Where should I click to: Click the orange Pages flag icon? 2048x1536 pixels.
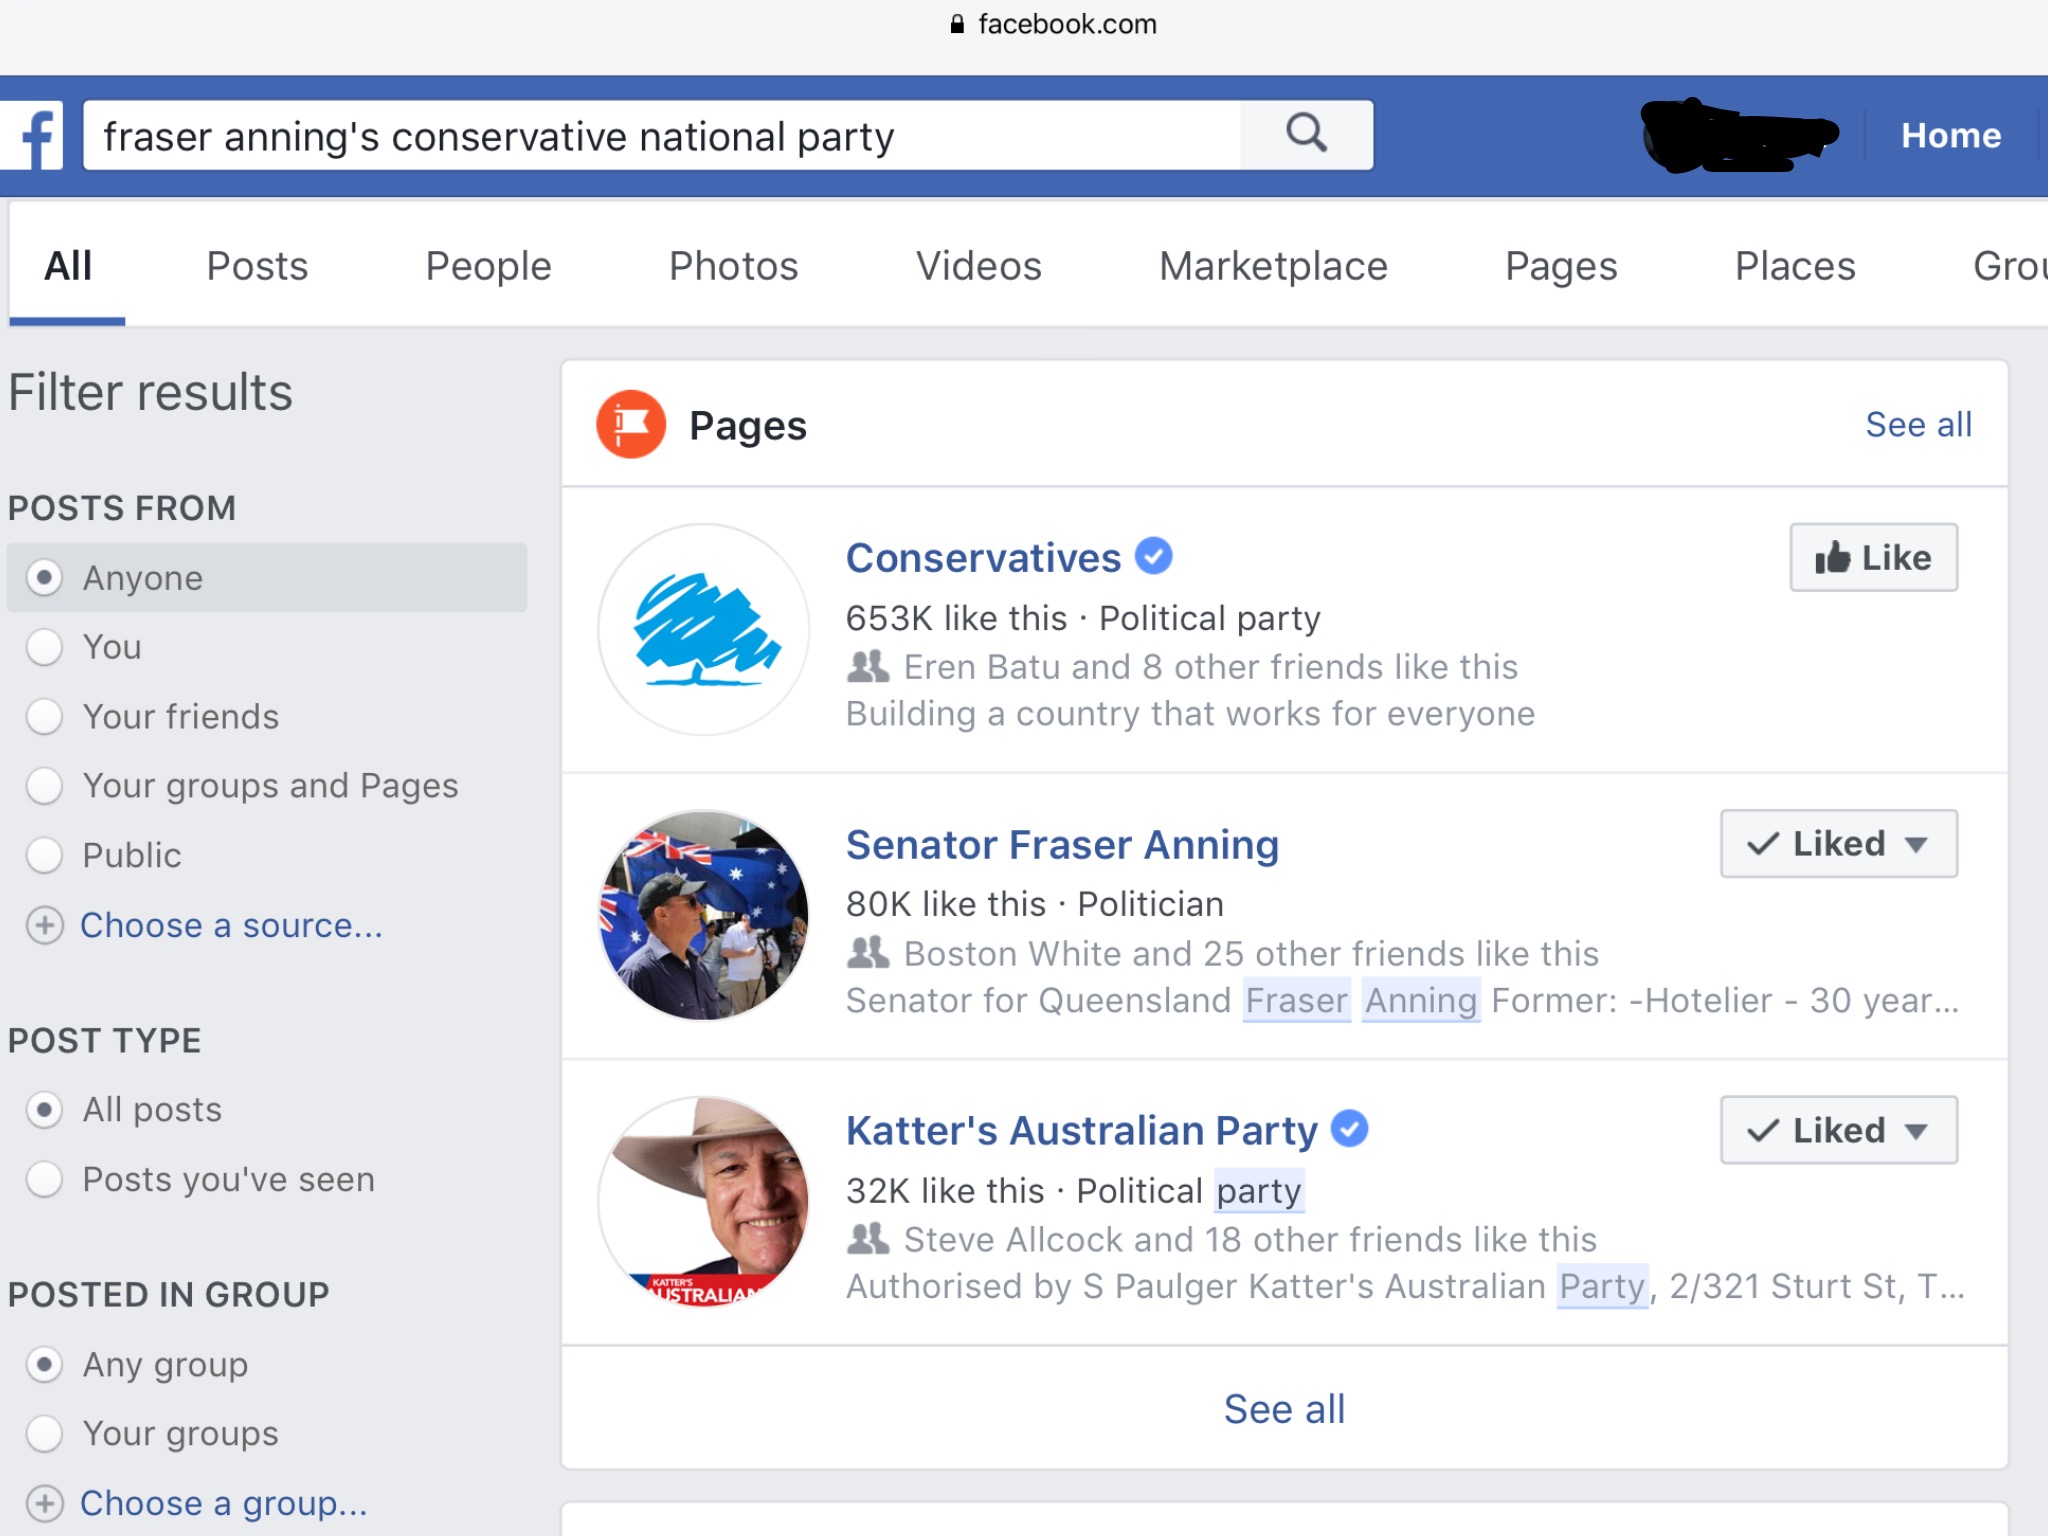pyautogui.click(x=631, y=425)
